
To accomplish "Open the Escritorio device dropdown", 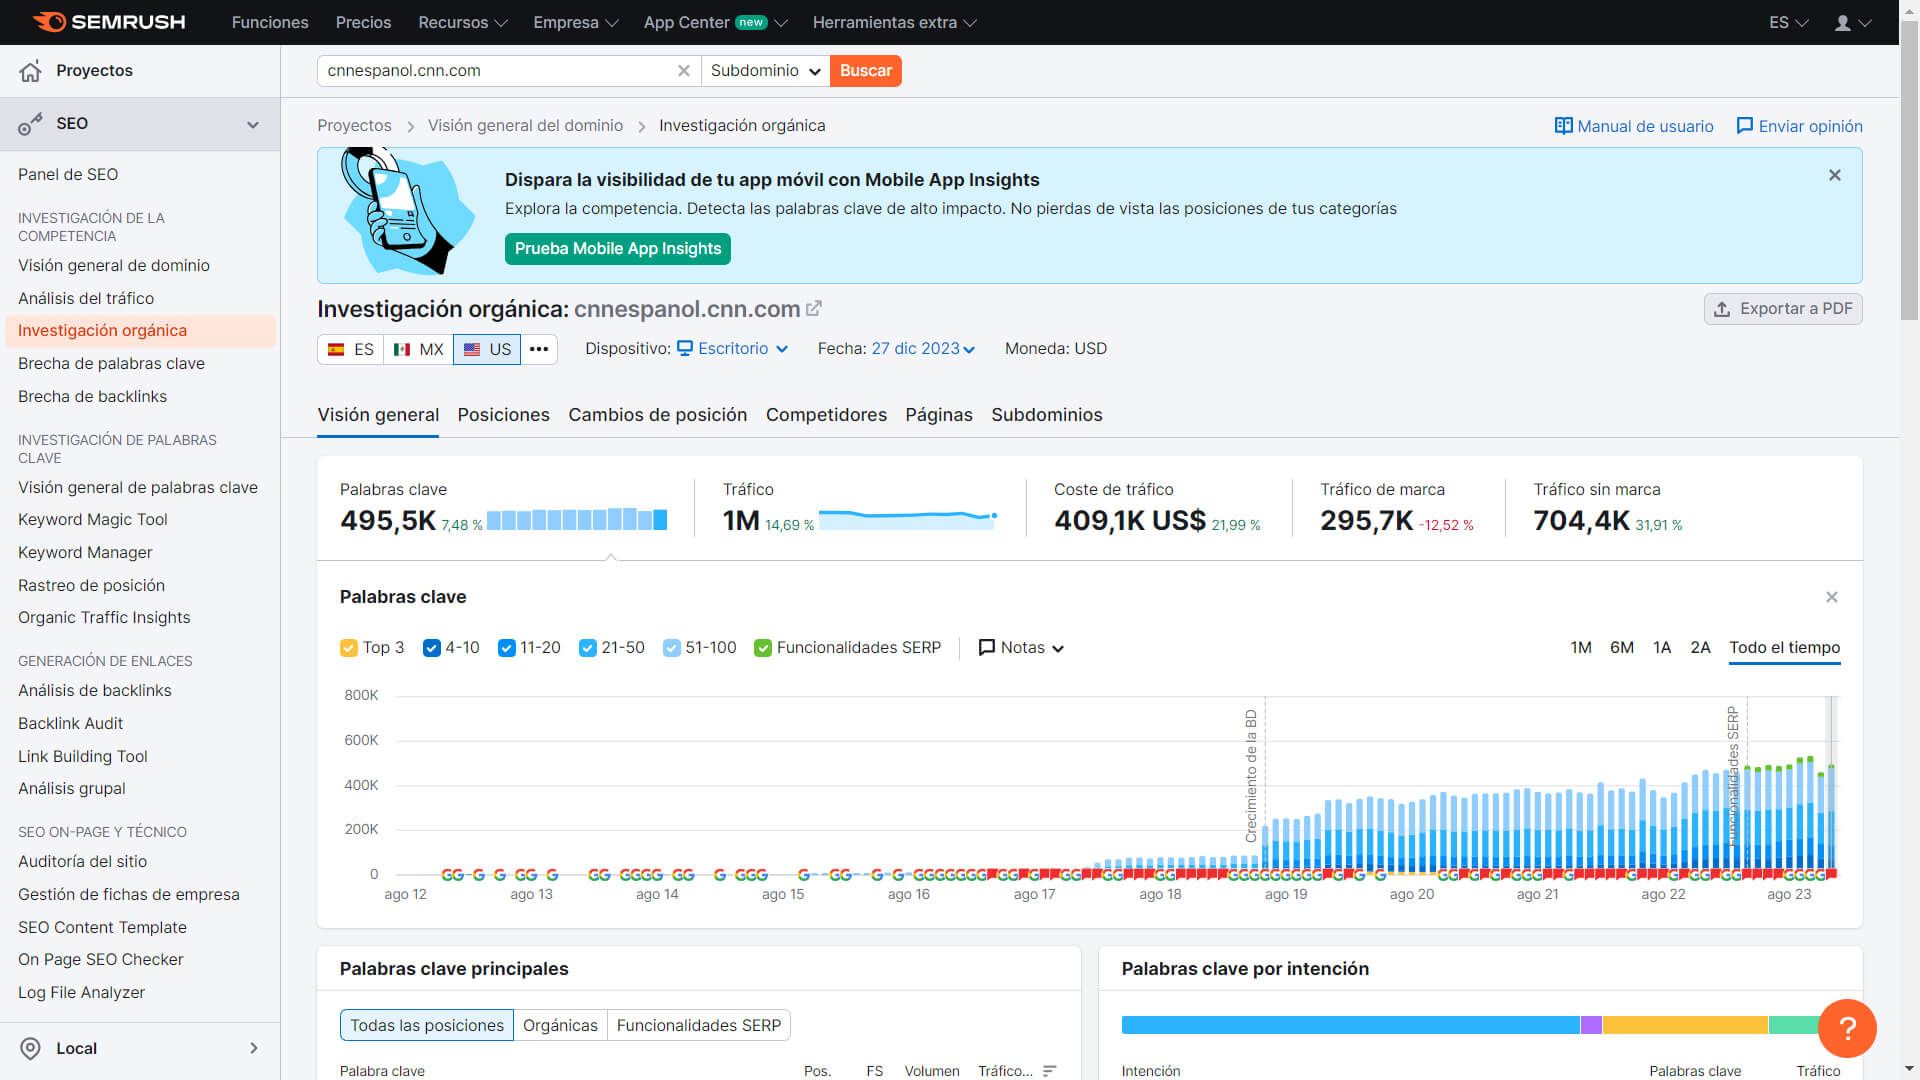I will click(733, 349).
